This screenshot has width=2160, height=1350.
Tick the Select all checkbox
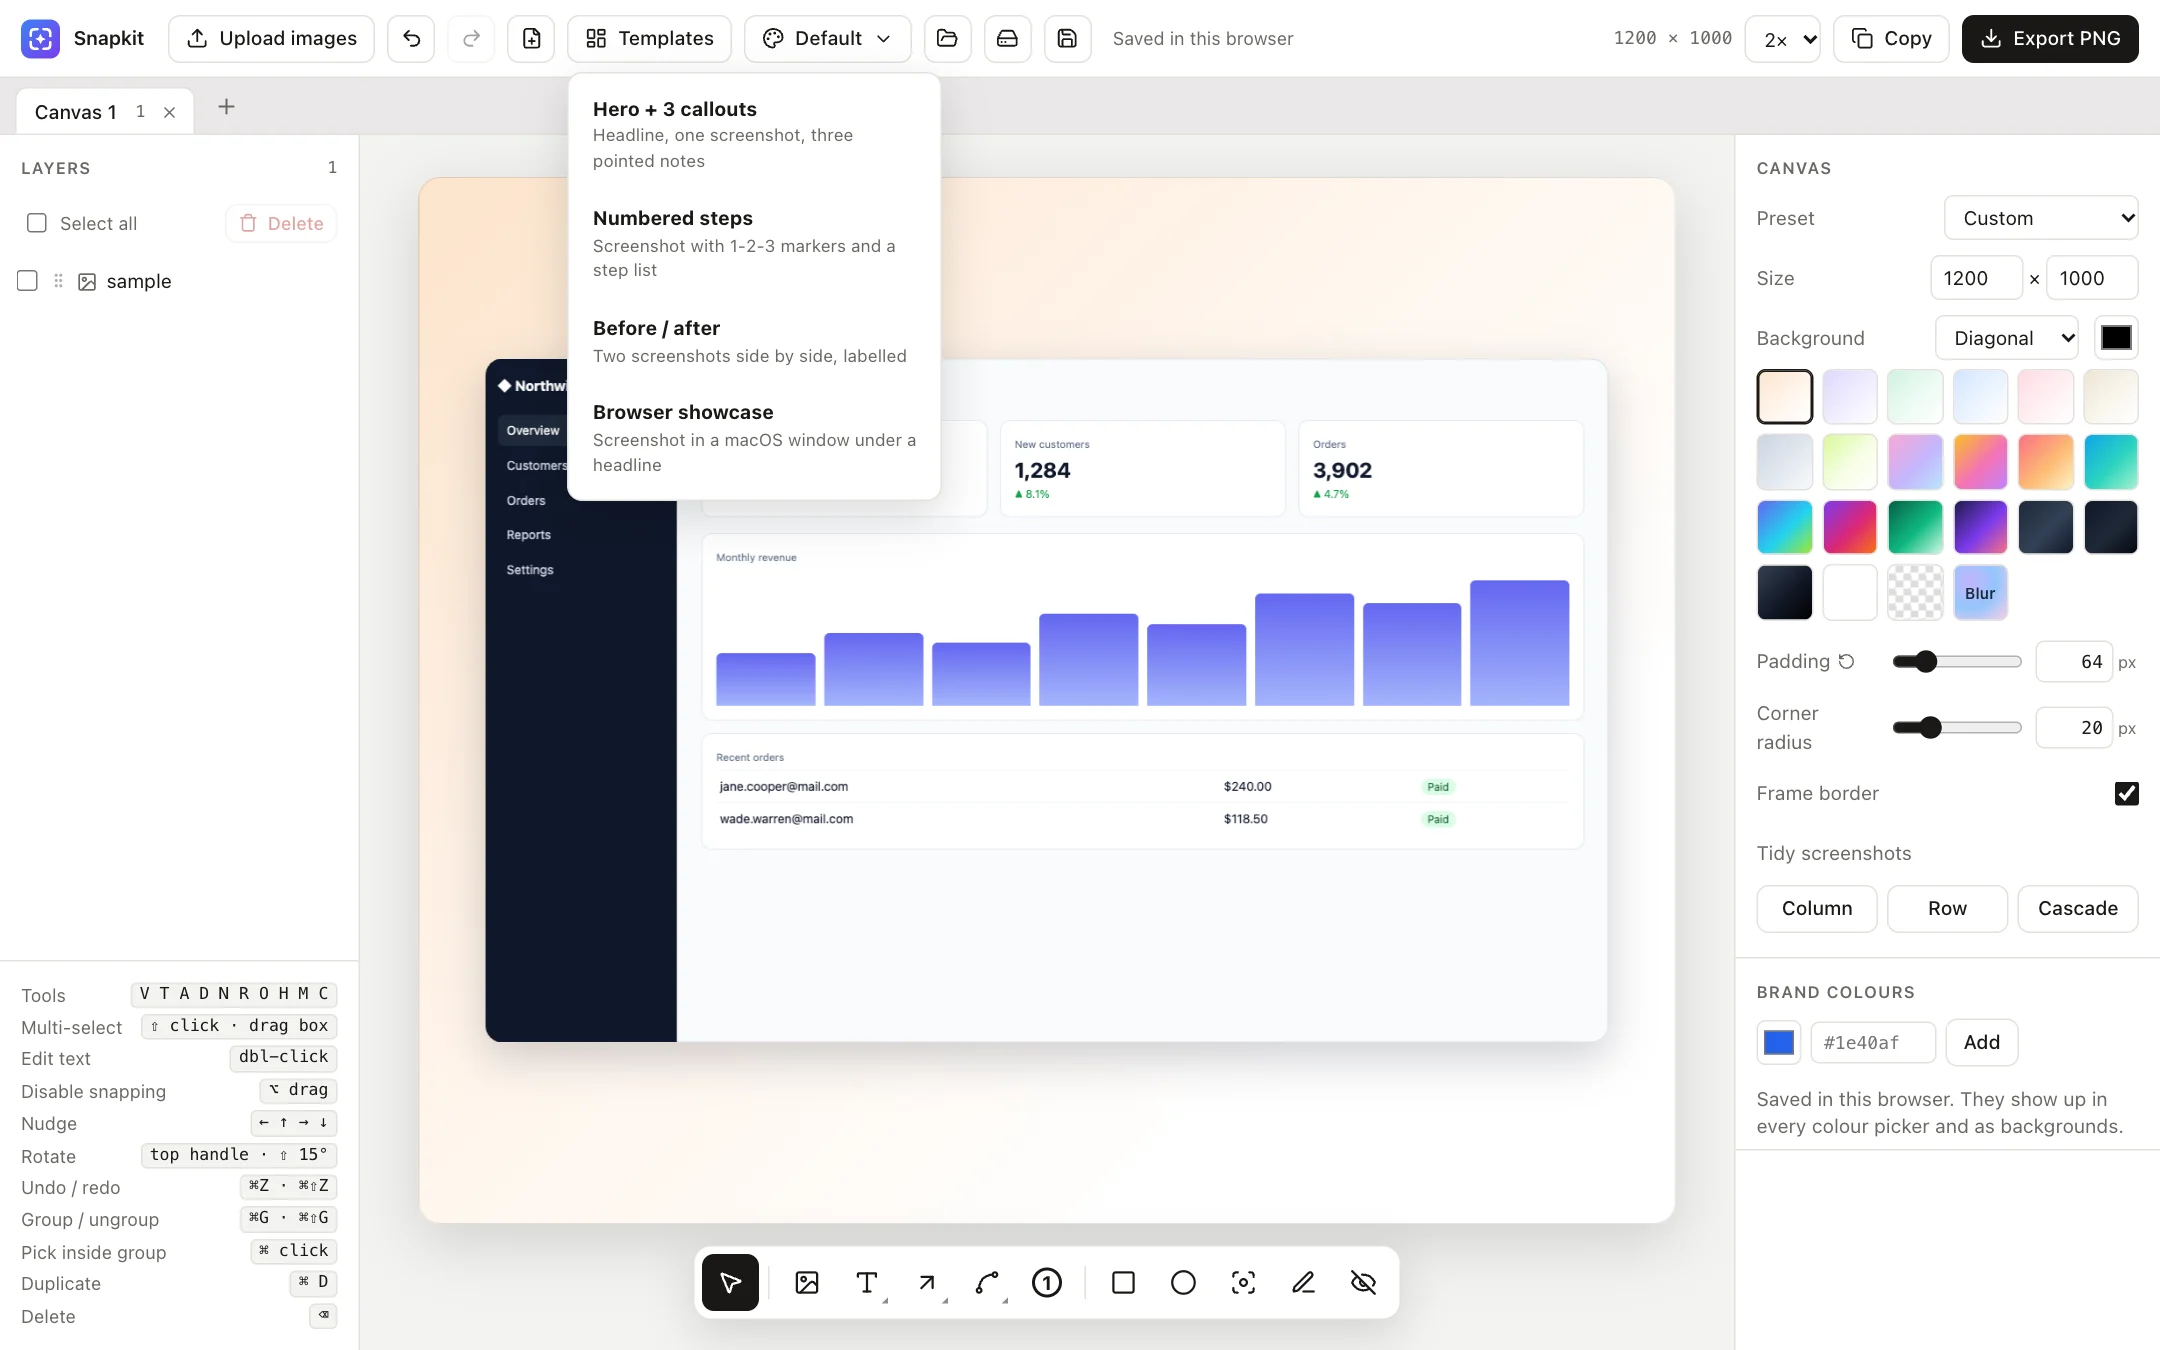[37, 223]
